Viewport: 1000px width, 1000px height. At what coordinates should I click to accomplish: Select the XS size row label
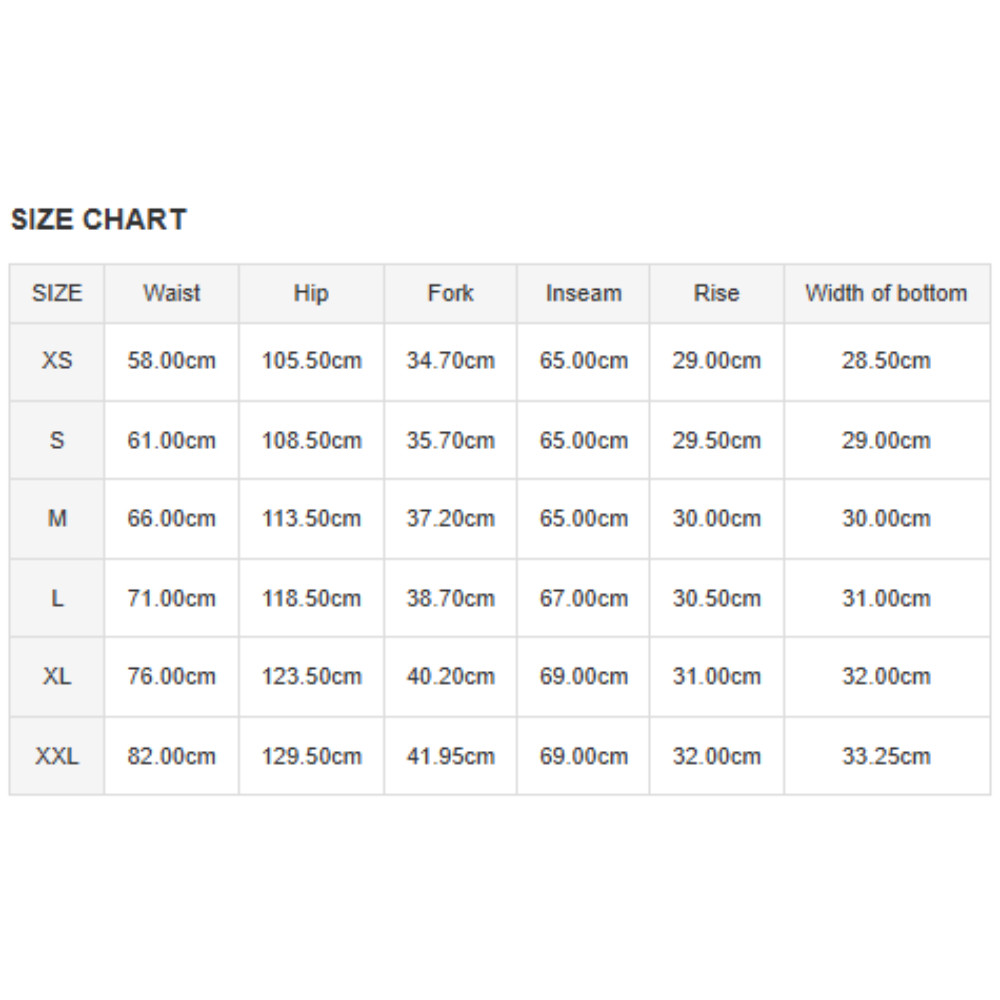[x=57, y=360]
